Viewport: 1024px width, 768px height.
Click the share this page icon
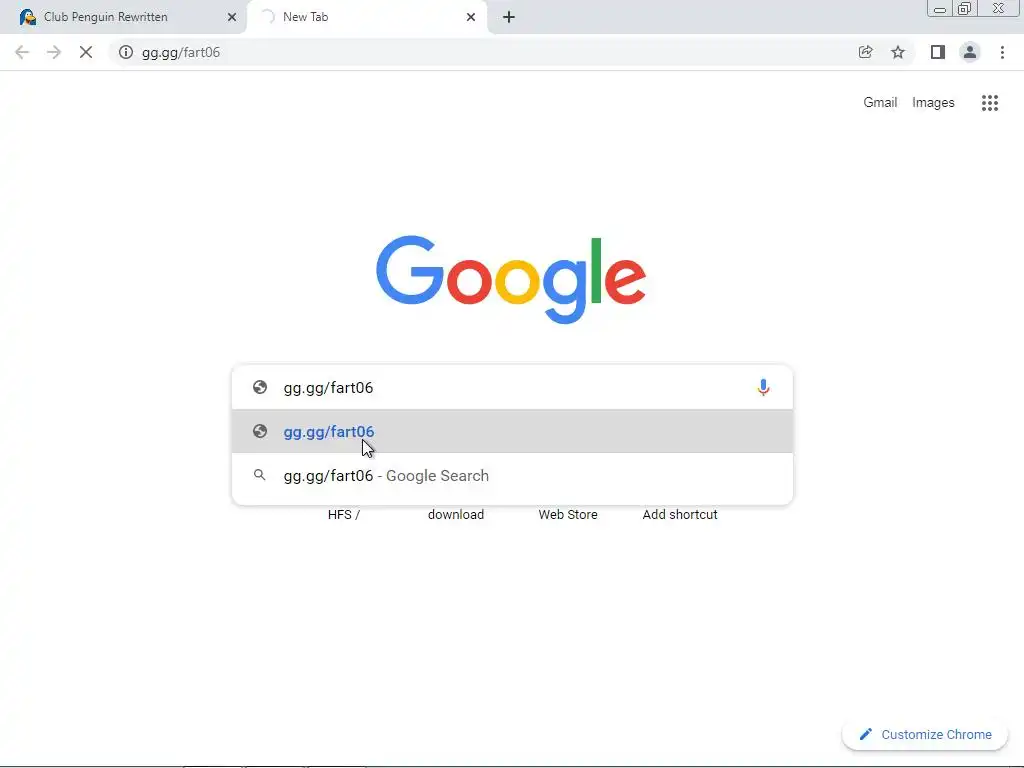click(865, 52)
